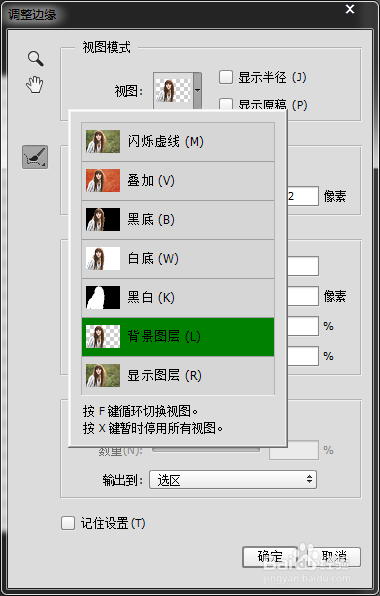Click the 确定 button
Viewport: 380px width, 596px height.
click(x=270, y=557)
